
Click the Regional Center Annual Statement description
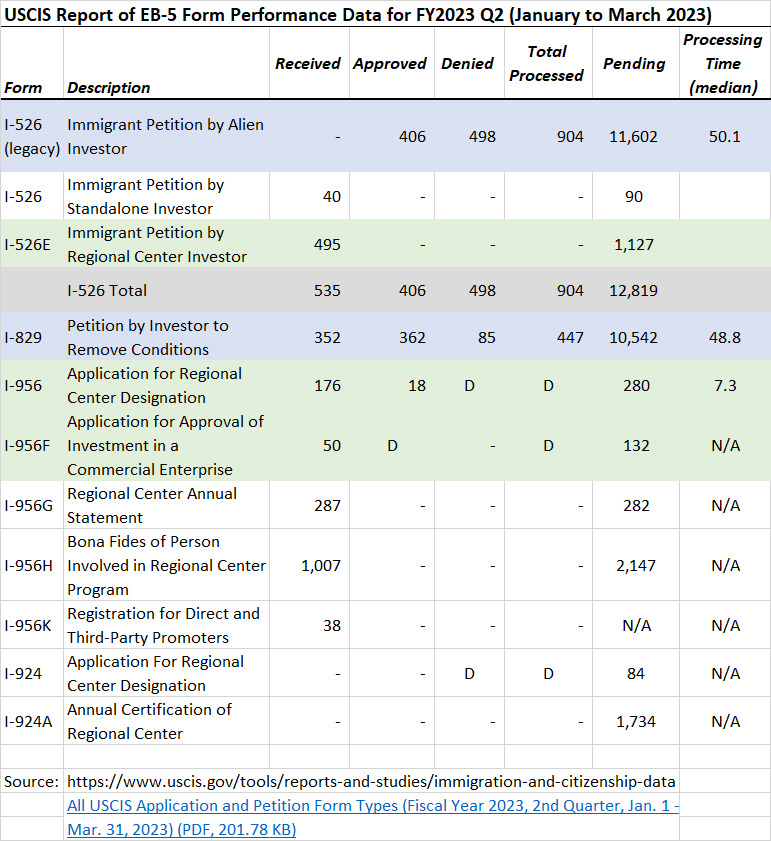click(x=154, y=506)
